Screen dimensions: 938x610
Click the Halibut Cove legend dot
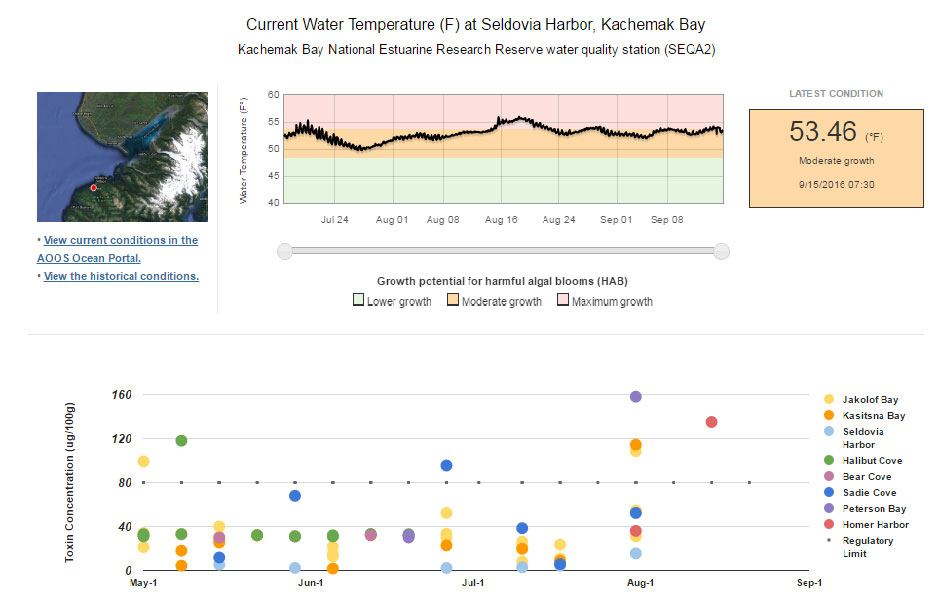827,460
